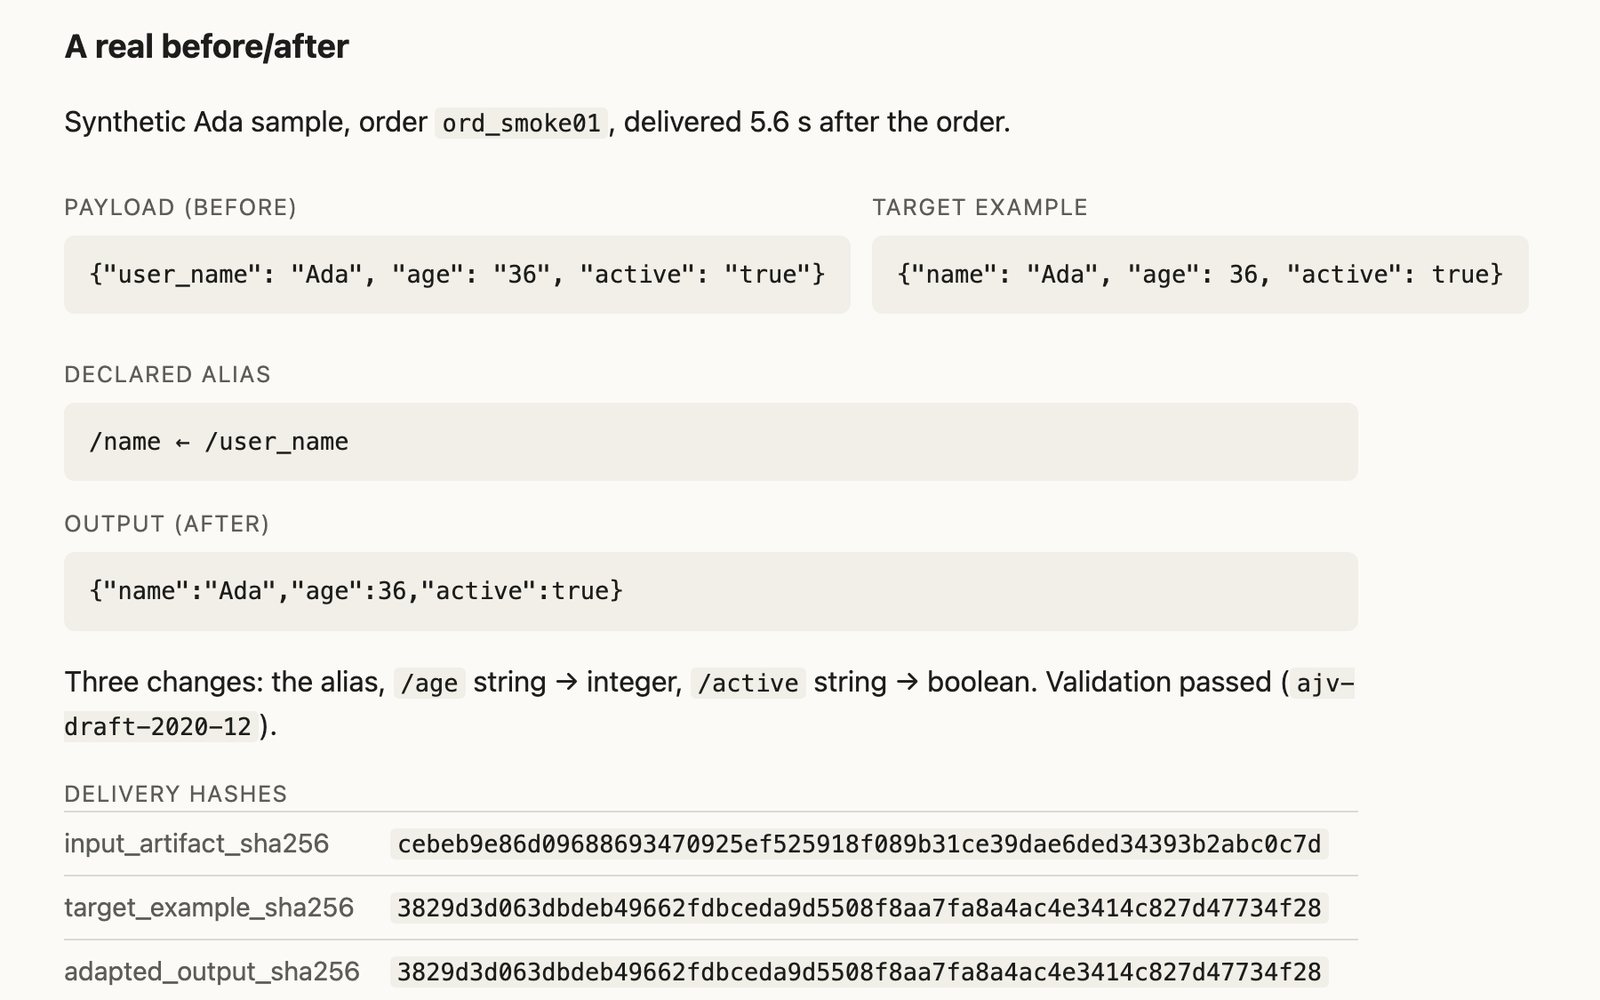Click the '/active' inline code
Image resolution: width=1600 pixels, height=1000 pixels.
click(748, 683)
